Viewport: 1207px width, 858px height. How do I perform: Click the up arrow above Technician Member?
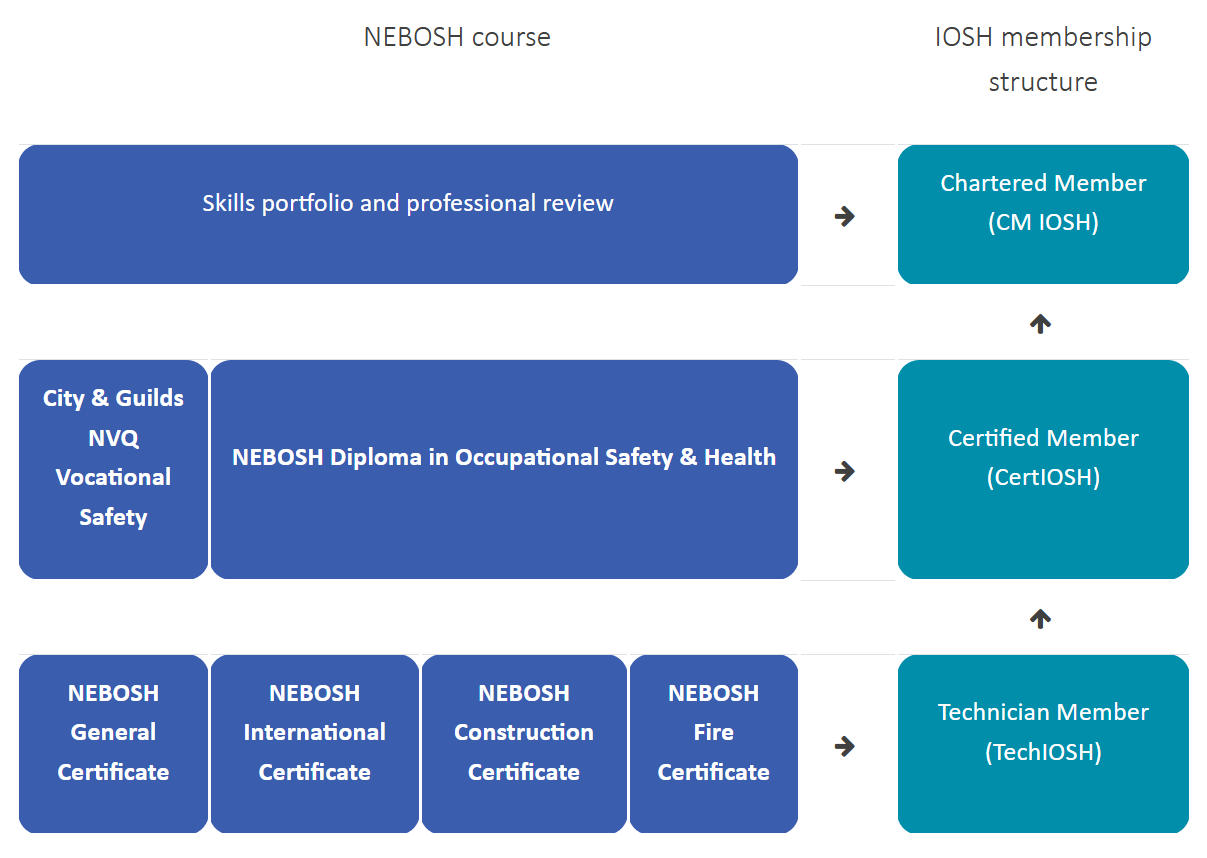pyautogui.click(x=1041, y=619)
